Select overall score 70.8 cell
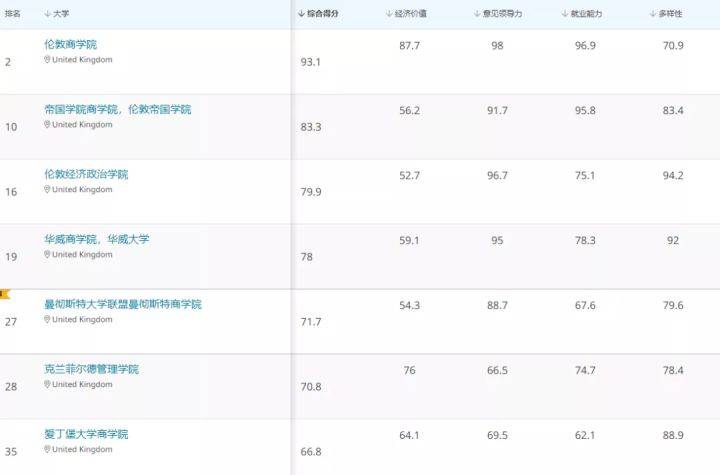The width and height of the screenshot is (720, 475). [x=311, y=386]
